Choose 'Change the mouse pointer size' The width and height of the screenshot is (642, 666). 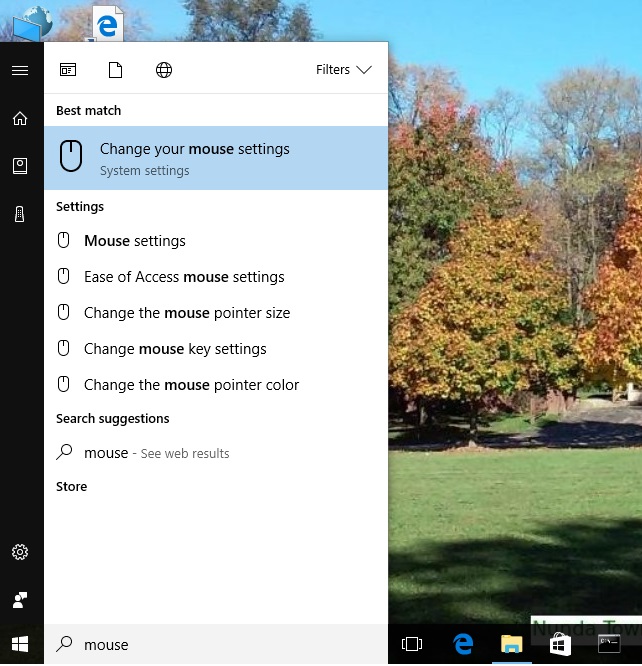[x=187, y=313]
